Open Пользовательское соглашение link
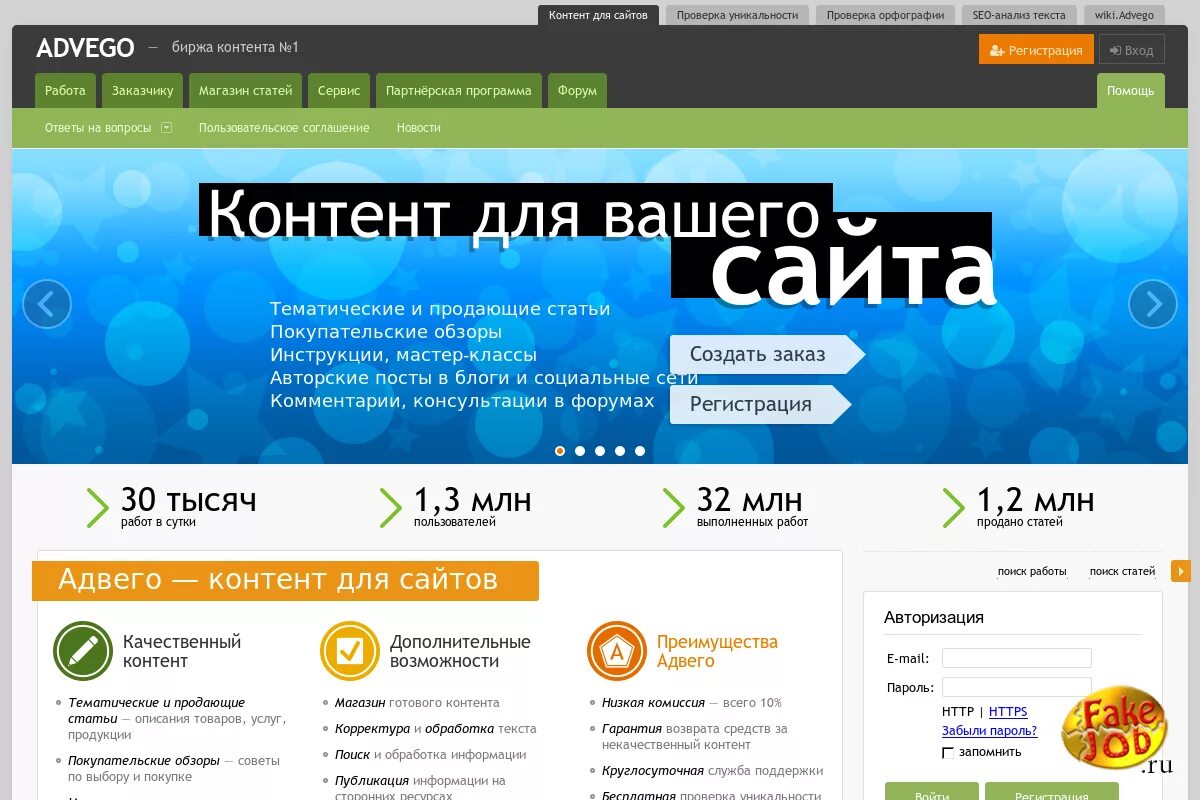The width and height of the screenshot is (1200, 800). 284,128
